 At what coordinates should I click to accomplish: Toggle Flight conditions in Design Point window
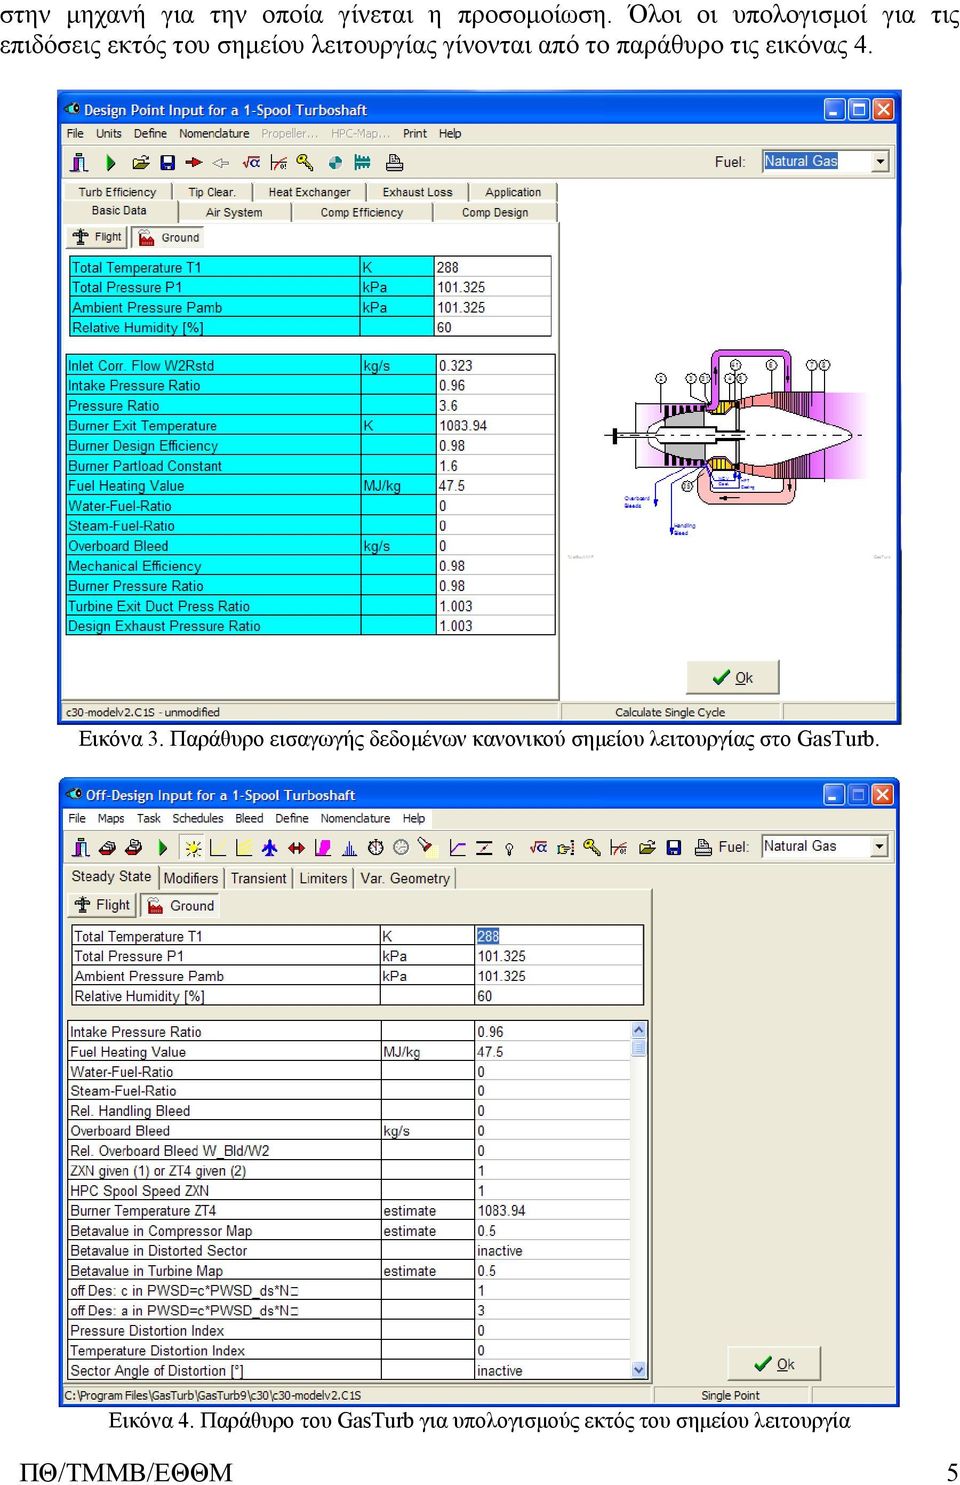[x=97, y=237]
